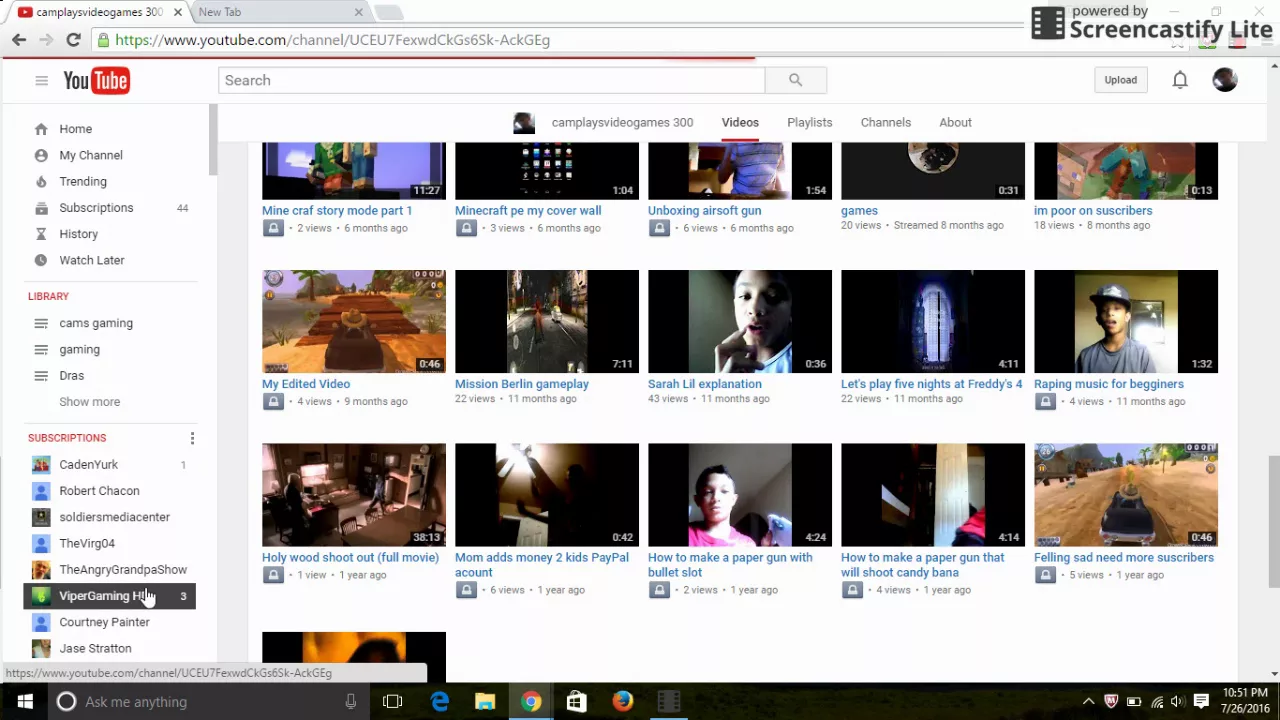Screen dimensions: 1280x720
Task: Open Mission Berlin gameplay video title
Action: tap(521, 384)
